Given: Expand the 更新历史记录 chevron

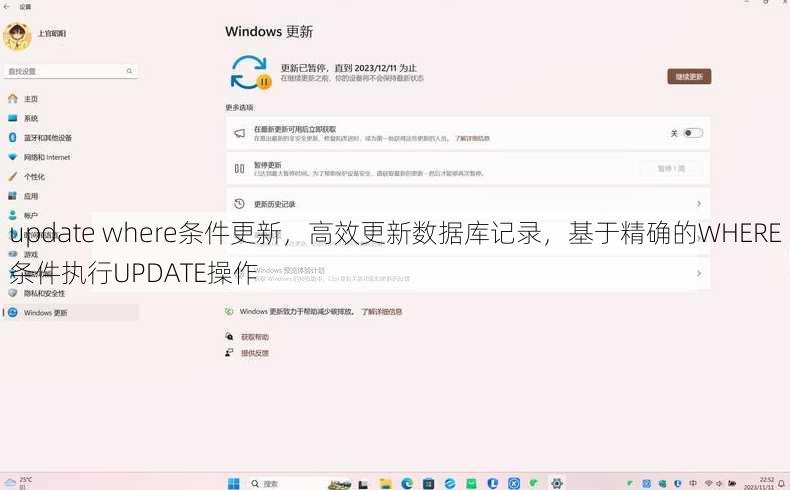Looking at the screenshot, I should click(x=699, y=203).
